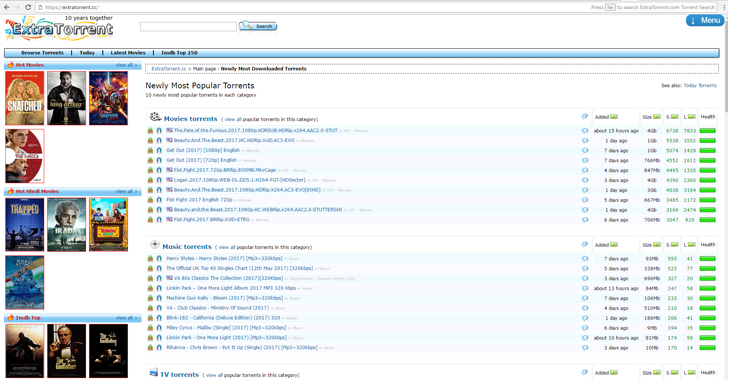Image resolution: width=733 pixels, height=388 pixels.
Task: Reload the page with browser refresh icon
Action: point(28,7)
